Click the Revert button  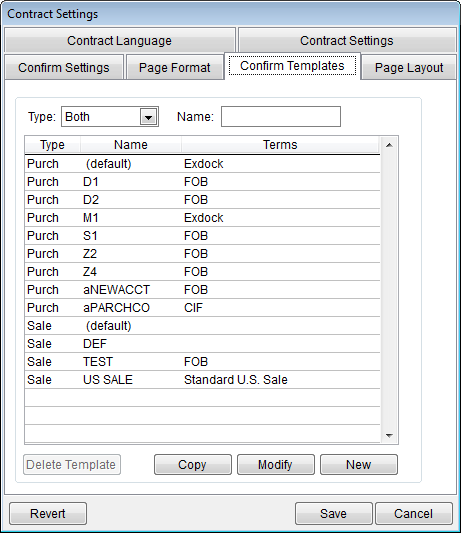point(48,513)
